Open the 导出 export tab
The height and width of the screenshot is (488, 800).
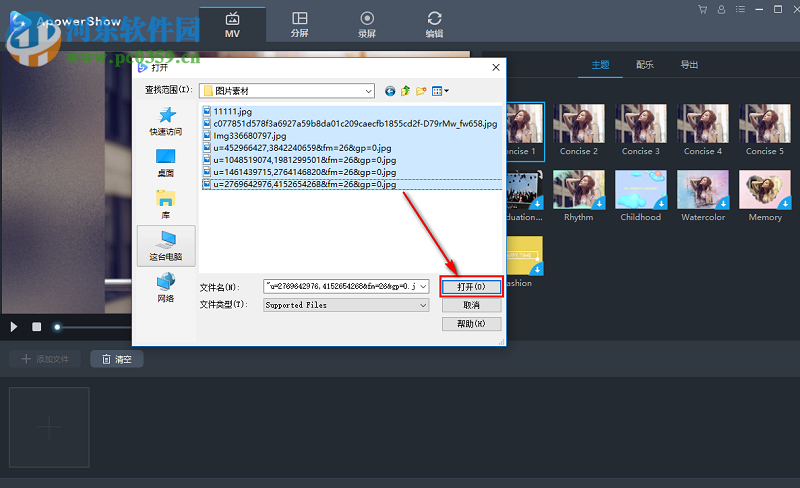click(x=689, y=65)
